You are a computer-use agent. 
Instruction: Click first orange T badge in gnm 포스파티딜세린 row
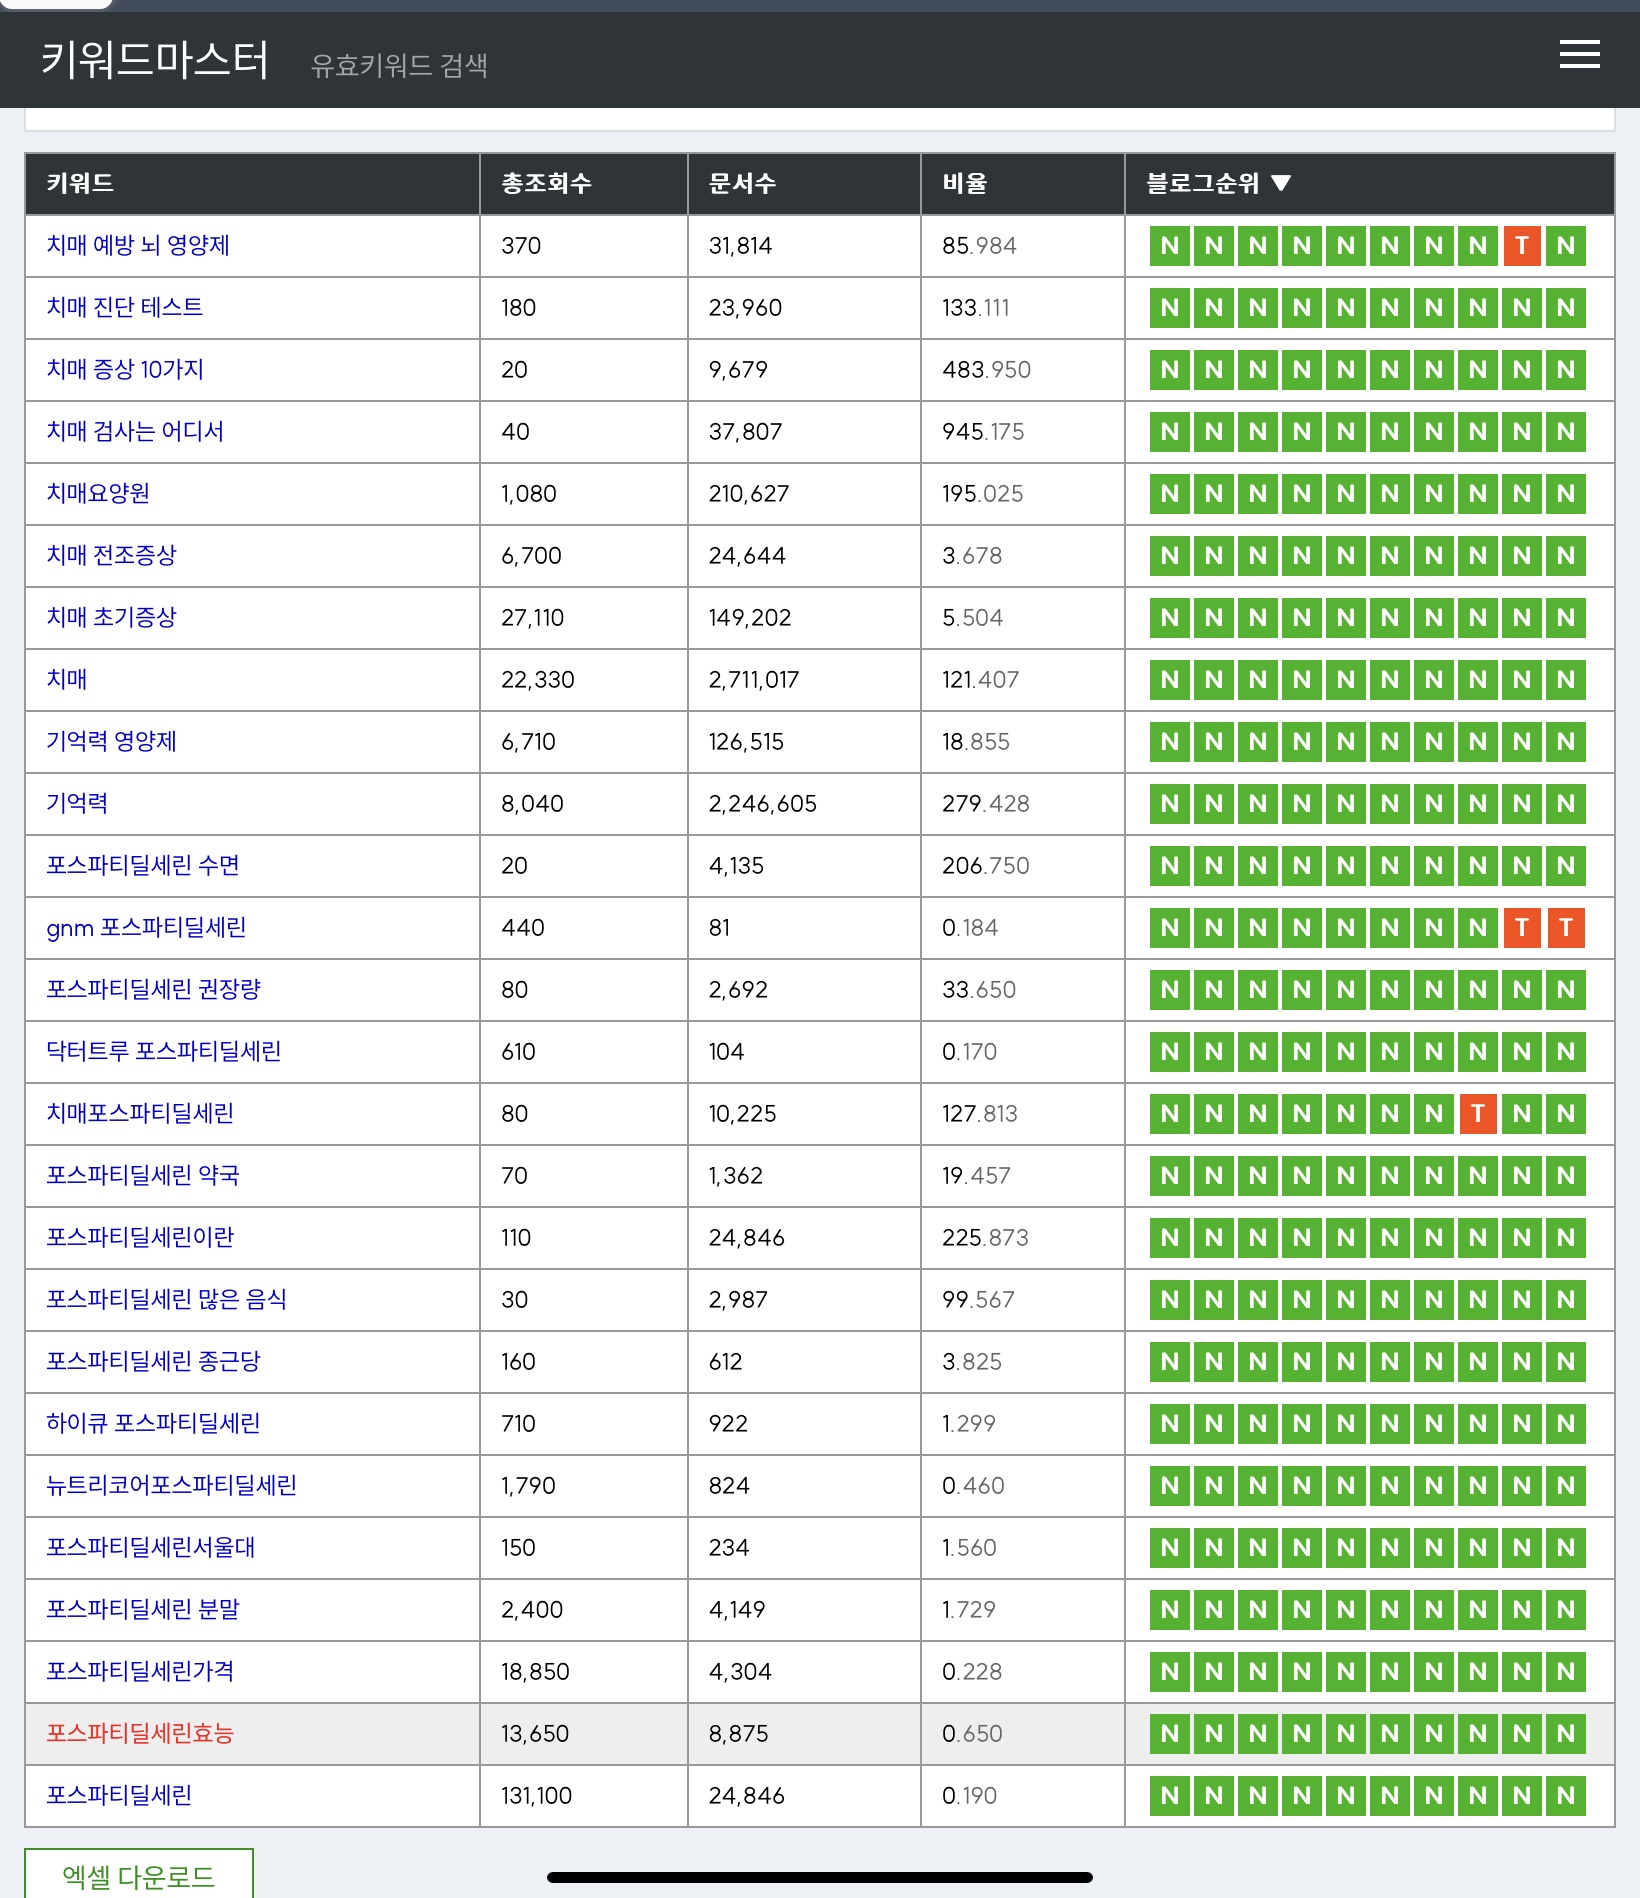[x=1522, y=927]
